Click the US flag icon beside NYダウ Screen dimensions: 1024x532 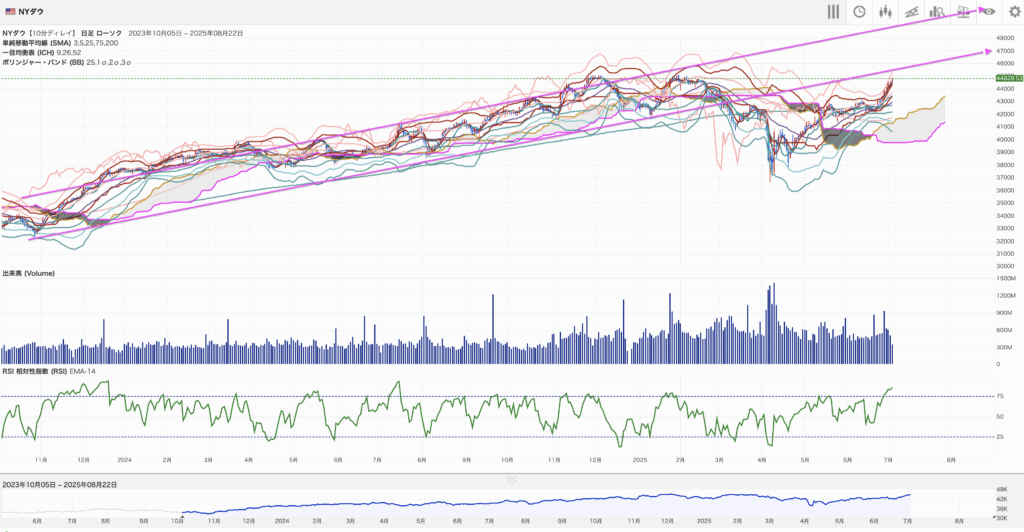tap(9, 11)
